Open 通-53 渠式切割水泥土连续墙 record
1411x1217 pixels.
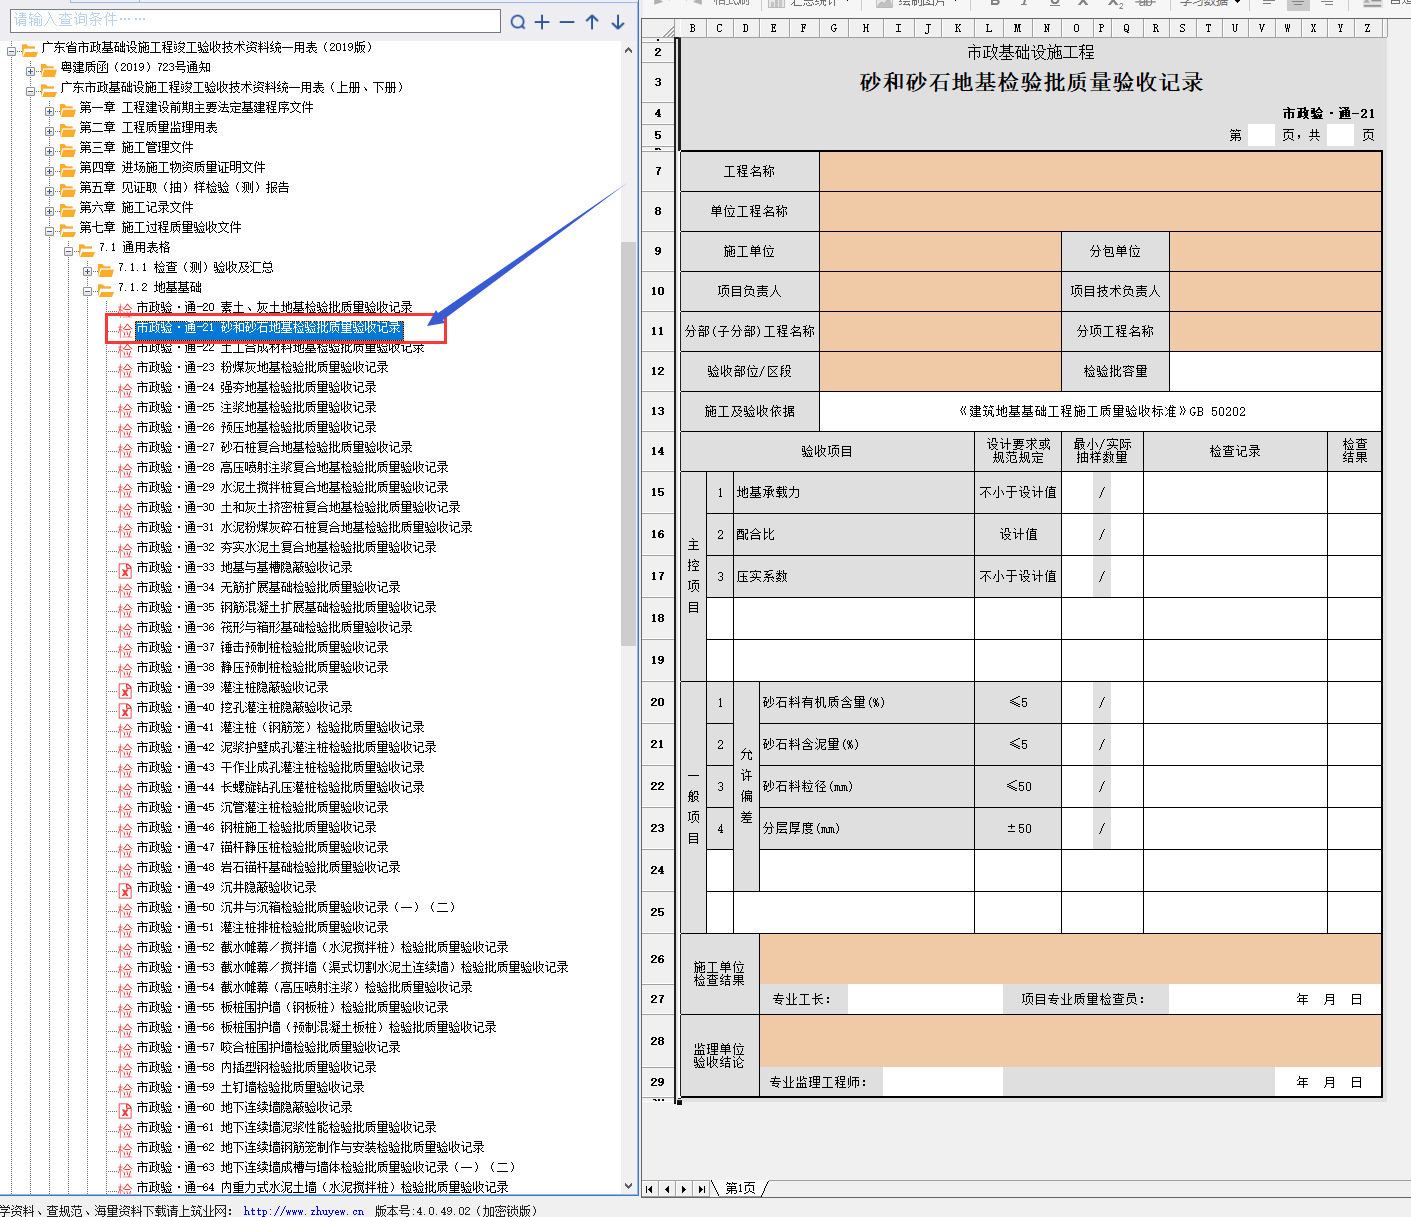coord(352,968)
